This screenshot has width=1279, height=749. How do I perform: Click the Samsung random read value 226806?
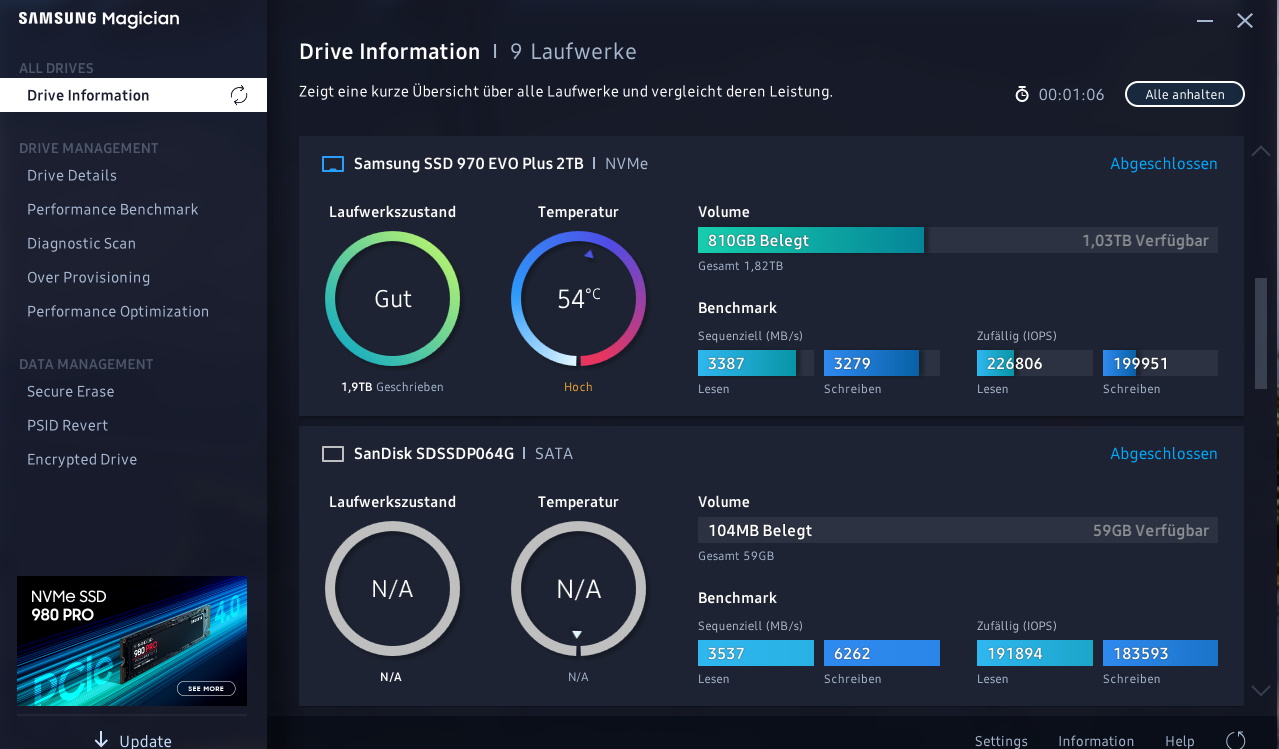tap(1034, 363)
